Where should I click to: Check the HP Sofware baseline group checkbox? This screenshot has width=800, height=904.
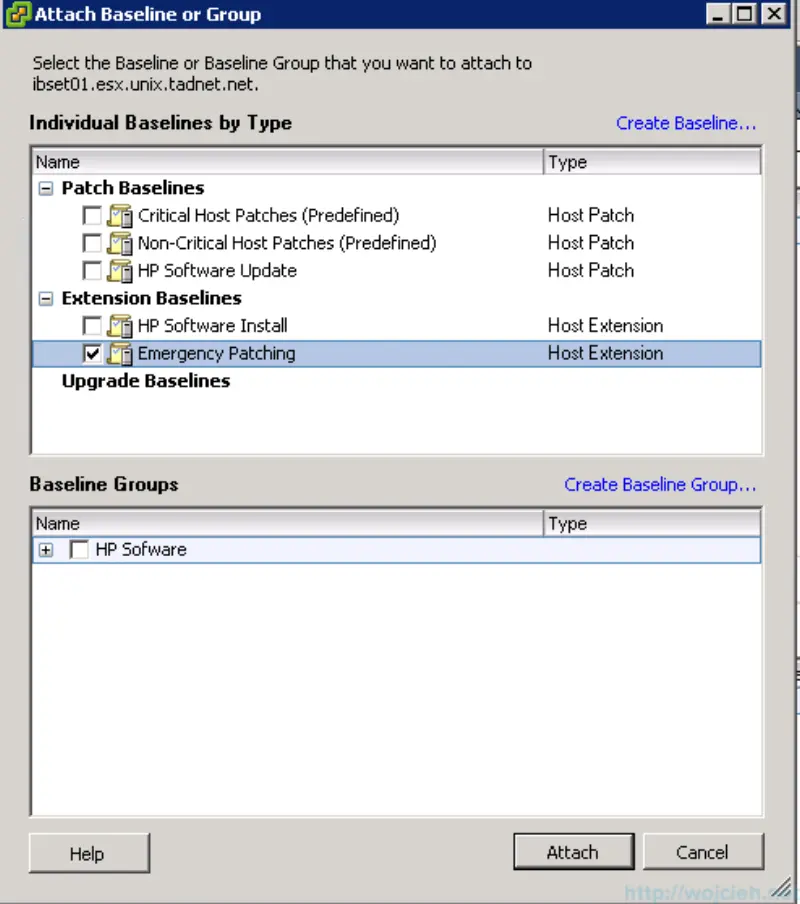click(x=79, y=549)
